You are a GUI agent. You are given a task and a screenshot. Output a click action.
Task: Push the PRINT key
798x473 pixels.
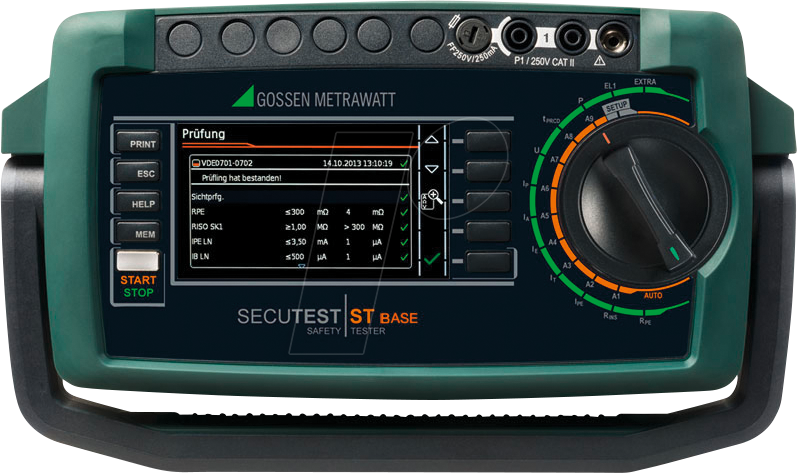click(138, 142)
